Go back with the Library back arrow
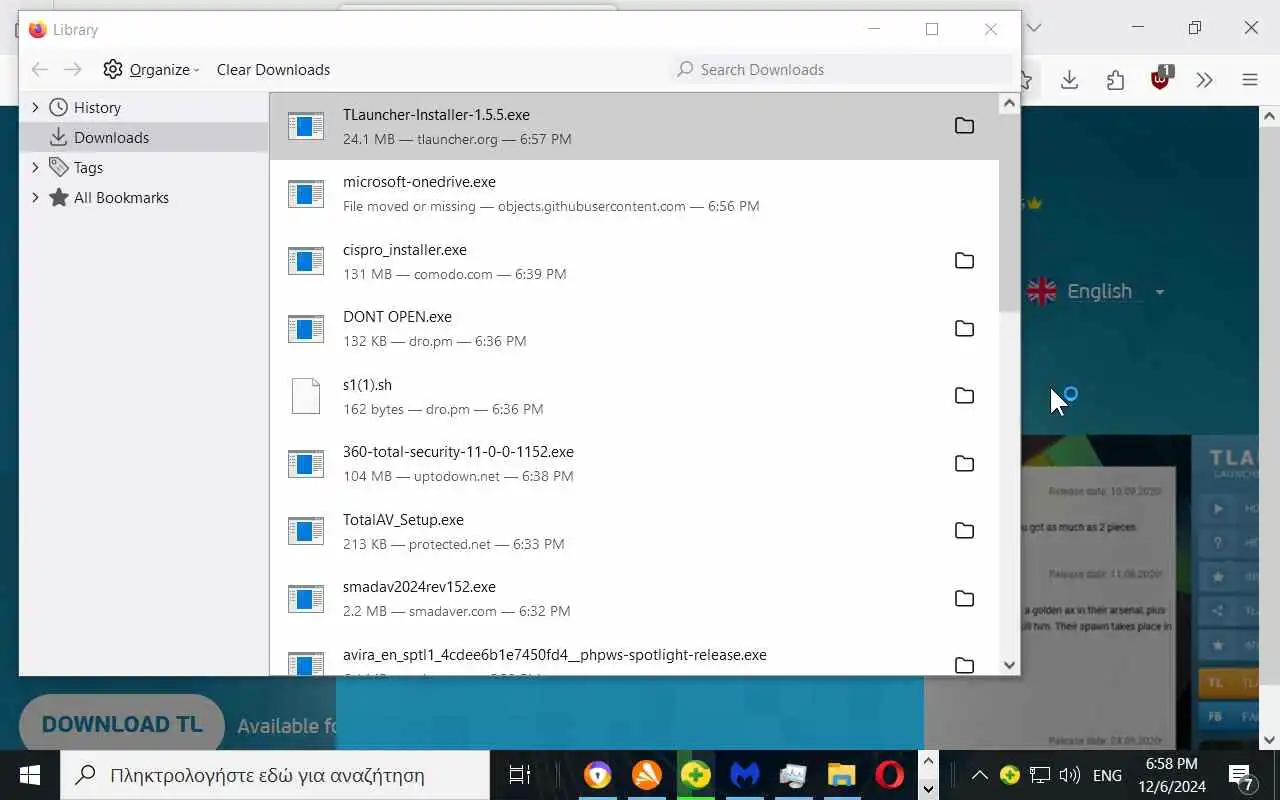The image size is (1280, 800). point(40,69)
